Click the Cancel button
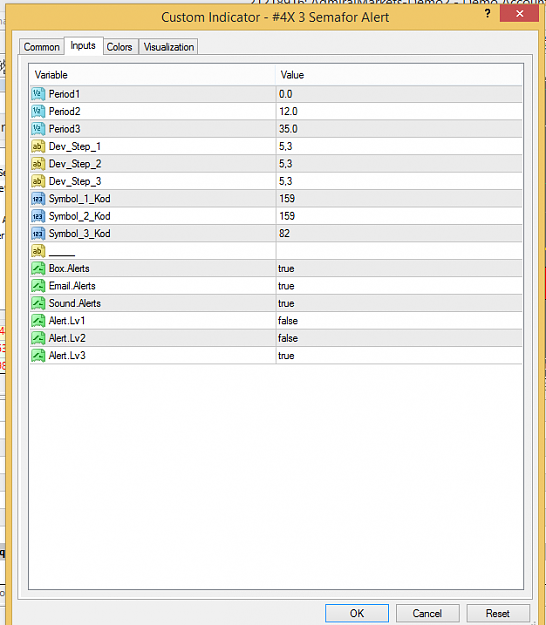546x625 pixels. click(427, 613)
